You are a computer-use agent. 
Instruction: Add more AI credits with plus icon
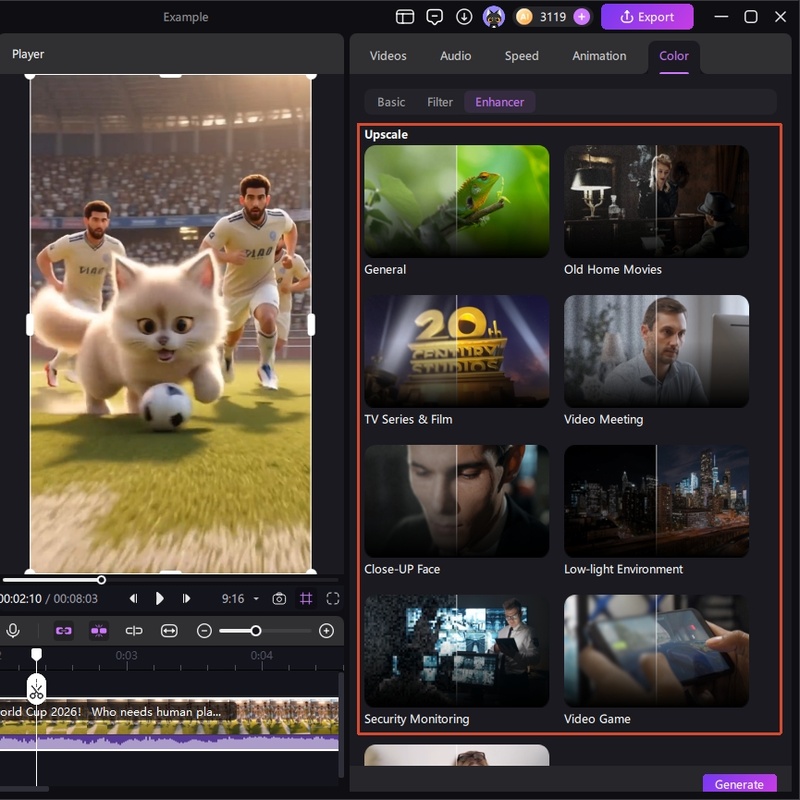(581, 17)
